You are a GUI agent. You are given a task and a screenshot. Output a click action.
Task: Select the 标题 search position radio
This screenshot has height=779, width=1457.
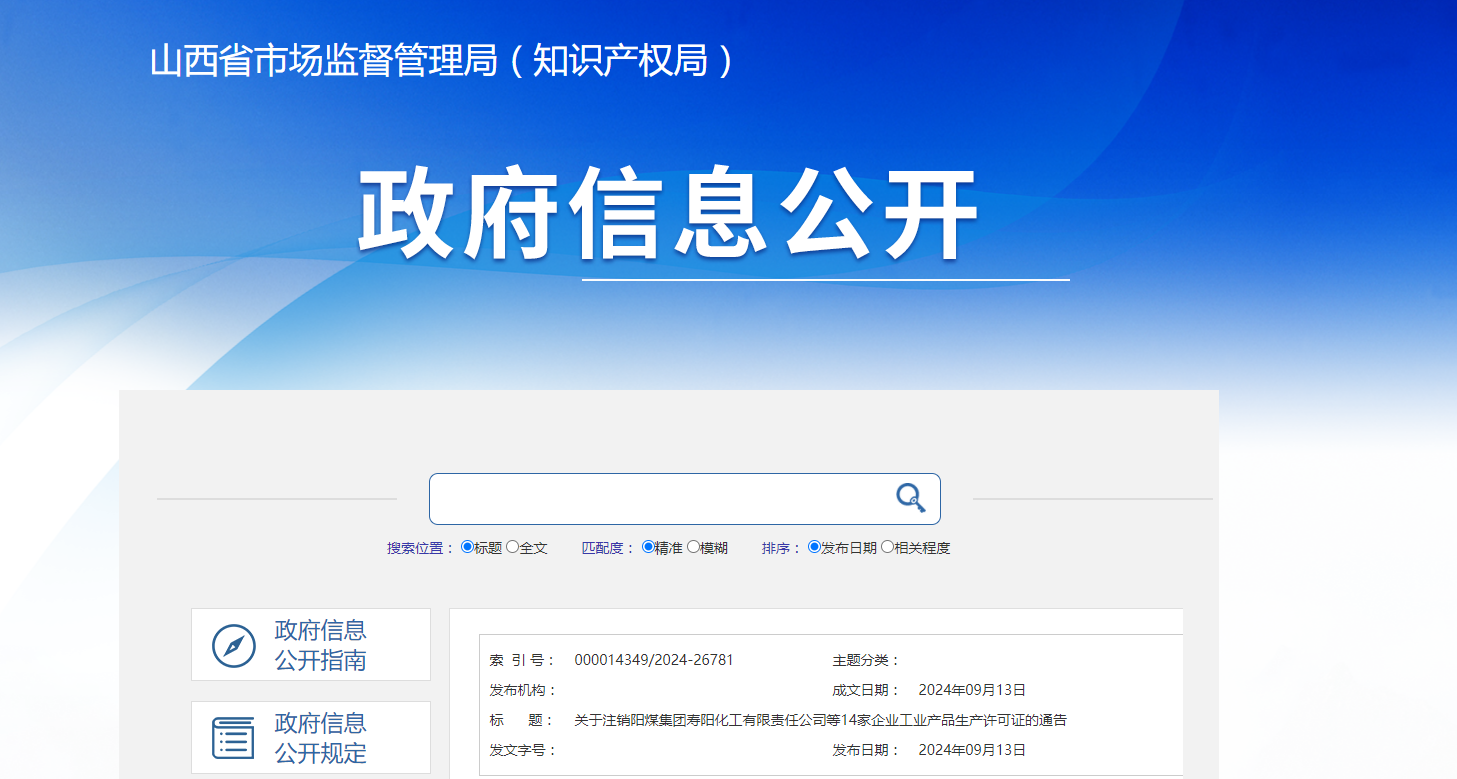tap(467, 547)
